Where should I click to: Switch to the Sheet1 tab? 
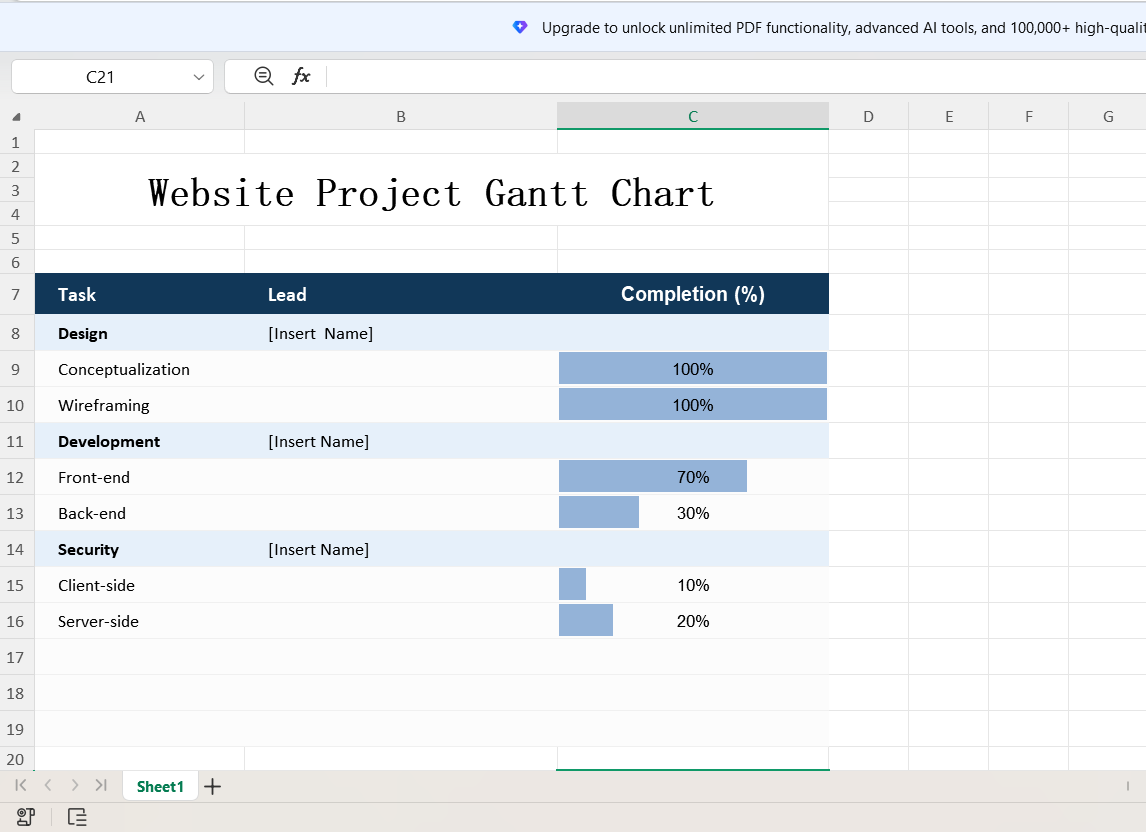(x=160, y=787)
